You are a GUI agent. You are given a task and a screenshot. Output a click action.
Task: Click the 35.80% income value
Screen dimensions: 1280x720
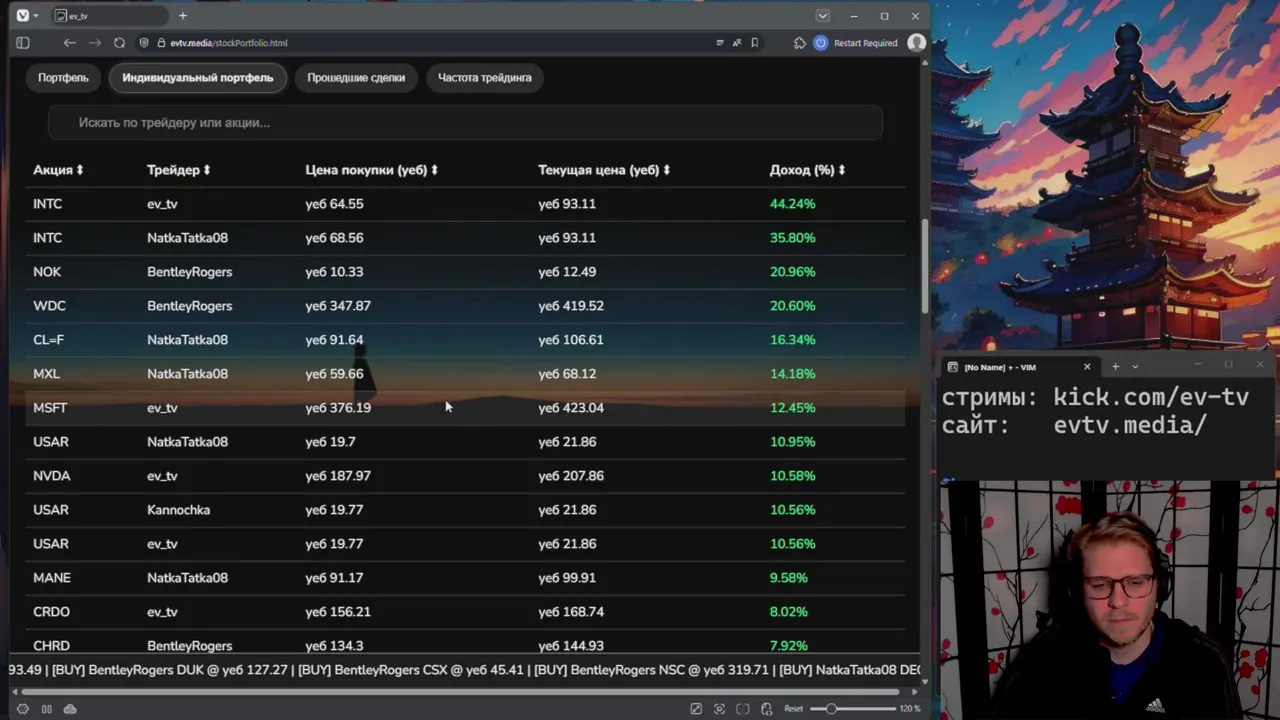click(792, 238)
